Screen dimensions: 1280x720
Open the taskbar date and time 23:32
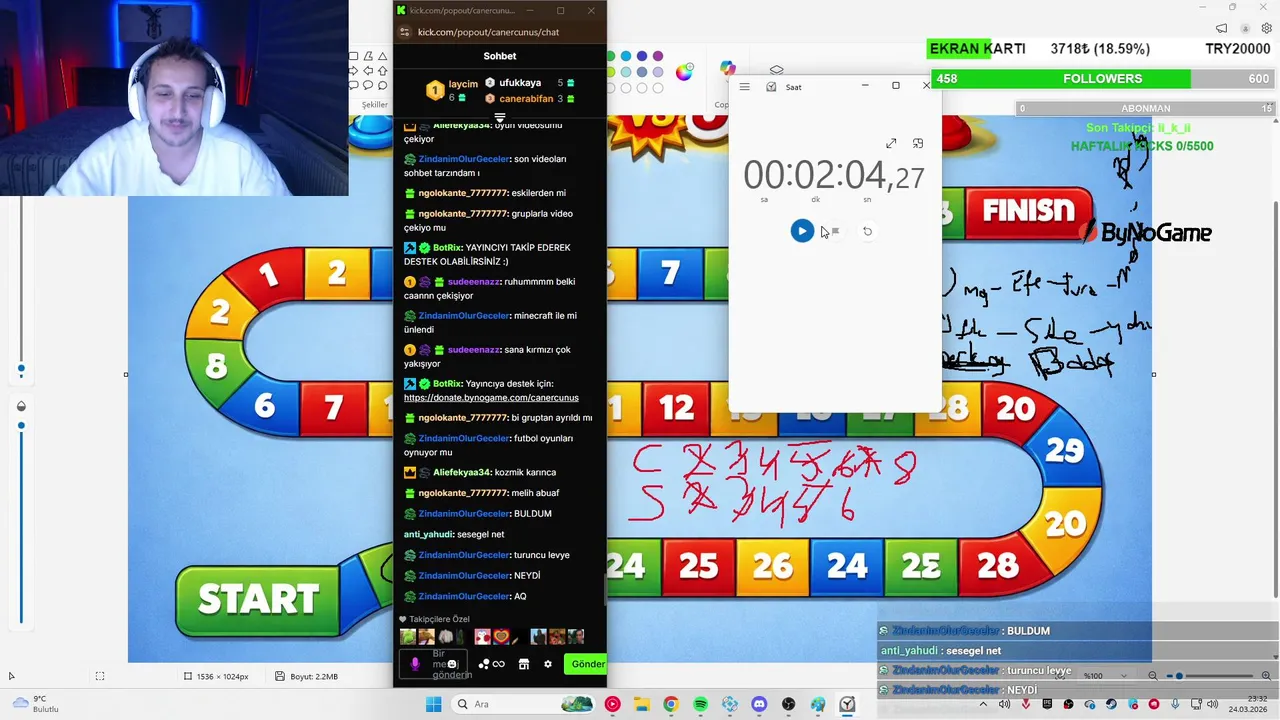pos(1246,704)
